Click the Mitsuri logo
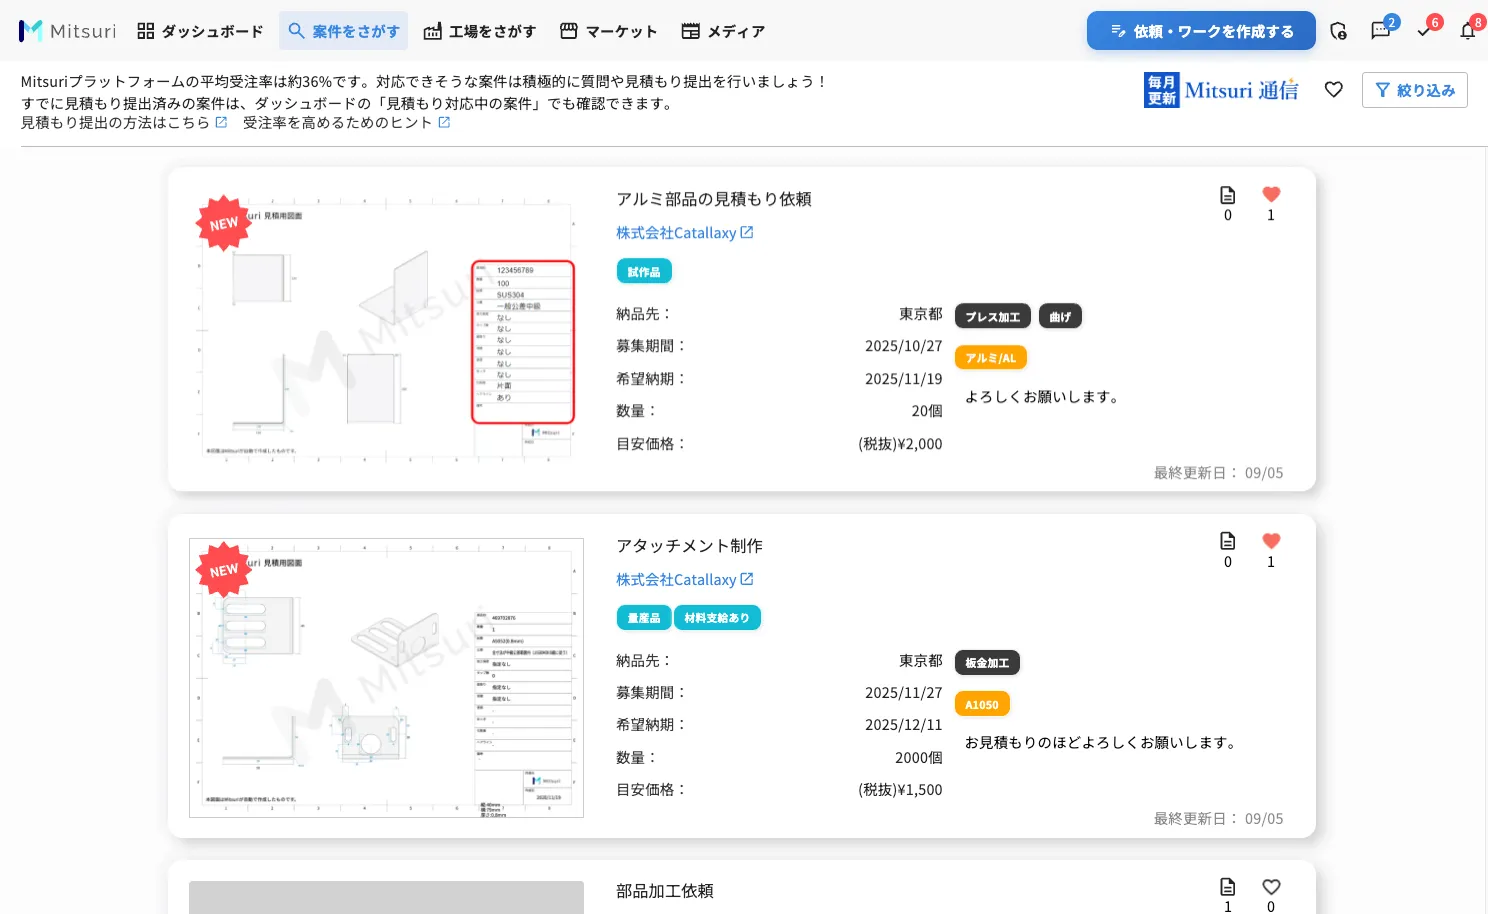The image size is (1488, 914). click(67, 31)
